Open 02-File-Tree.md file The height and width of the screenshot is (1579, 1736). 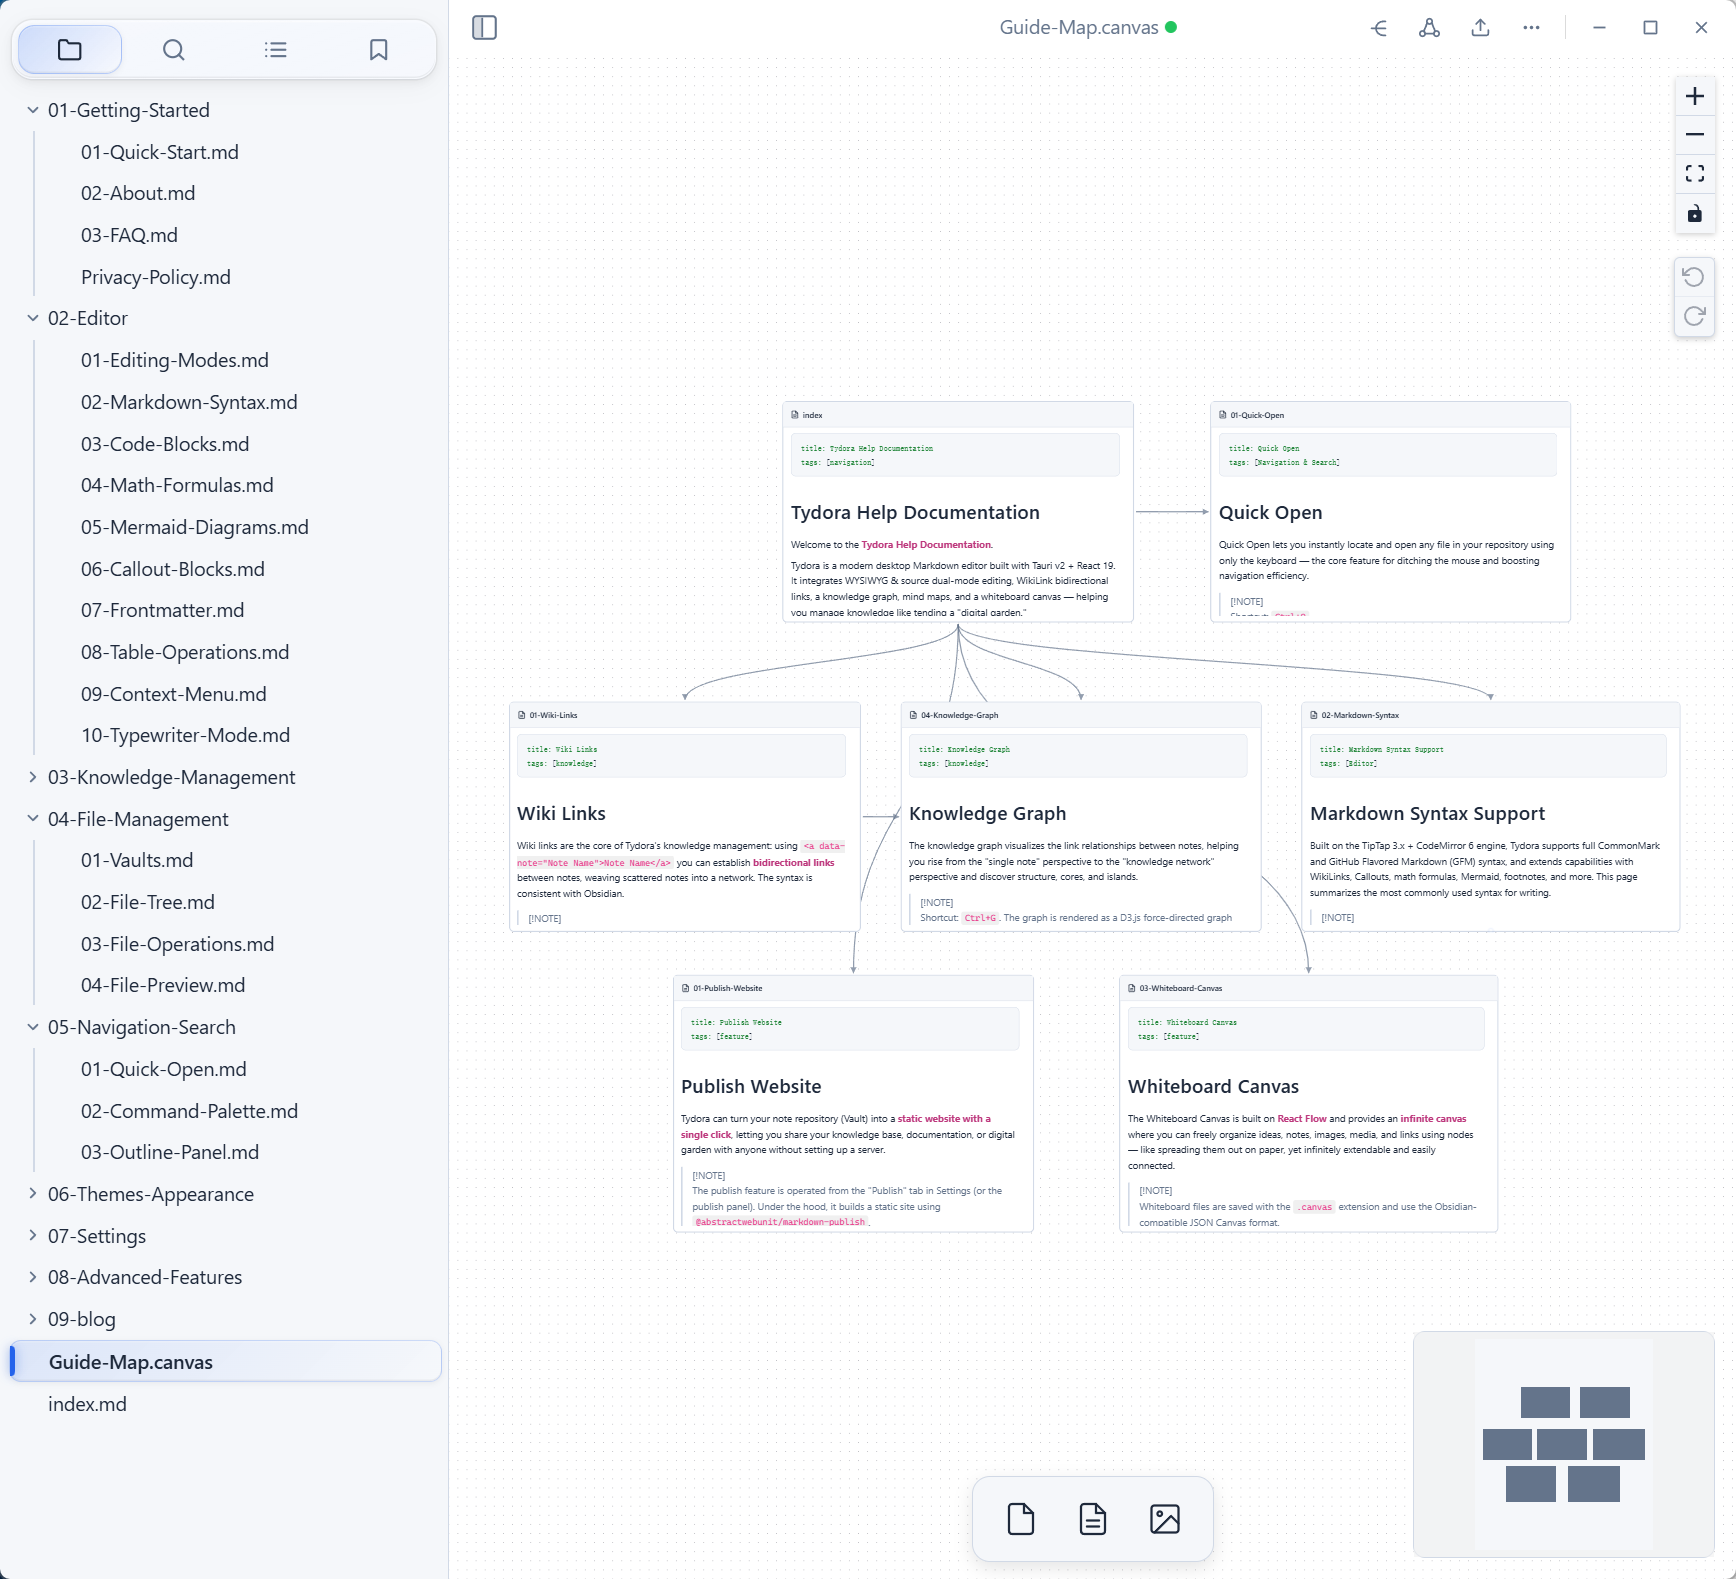click(148, 902)
